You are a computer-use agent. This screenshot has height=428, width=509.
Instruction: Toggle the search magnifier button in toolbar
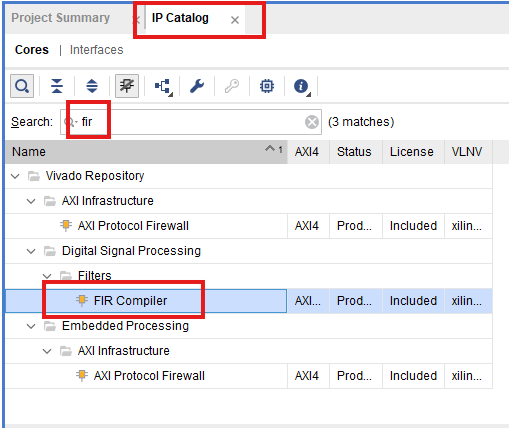click(x=22, y=86)
